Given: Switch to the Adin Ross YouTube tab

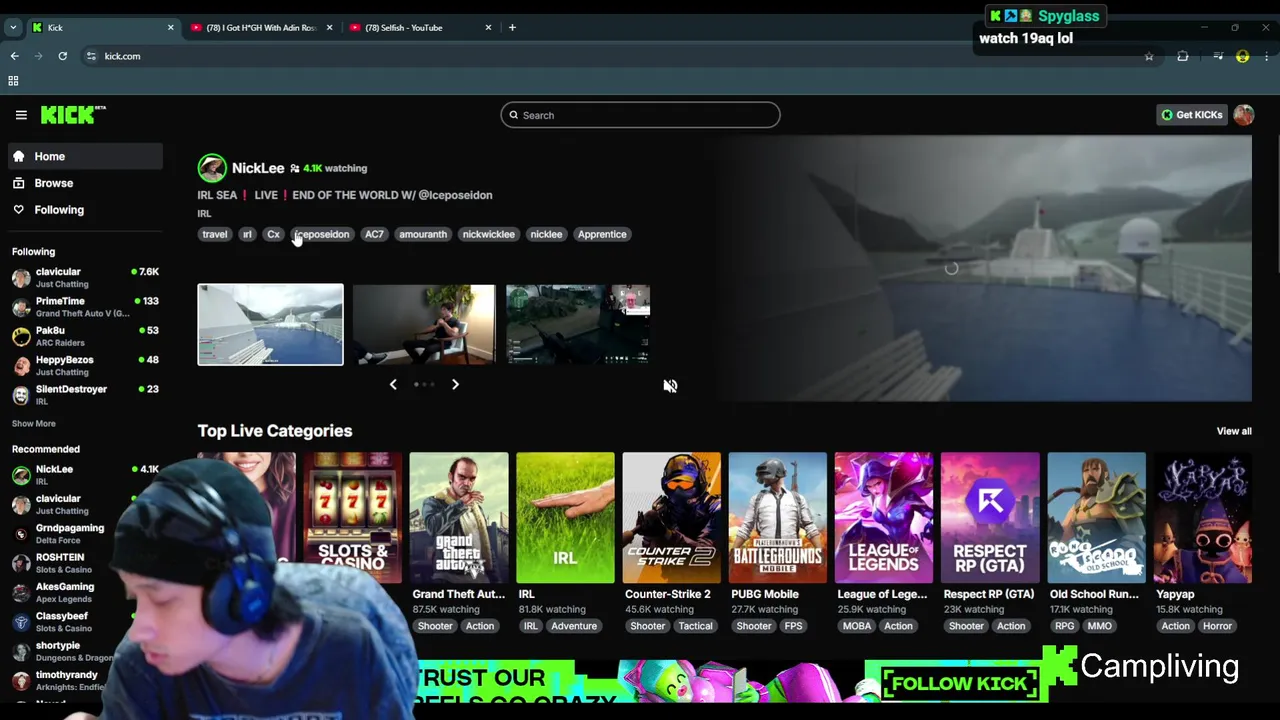Looking at the screenshot, I should [260, 28].
